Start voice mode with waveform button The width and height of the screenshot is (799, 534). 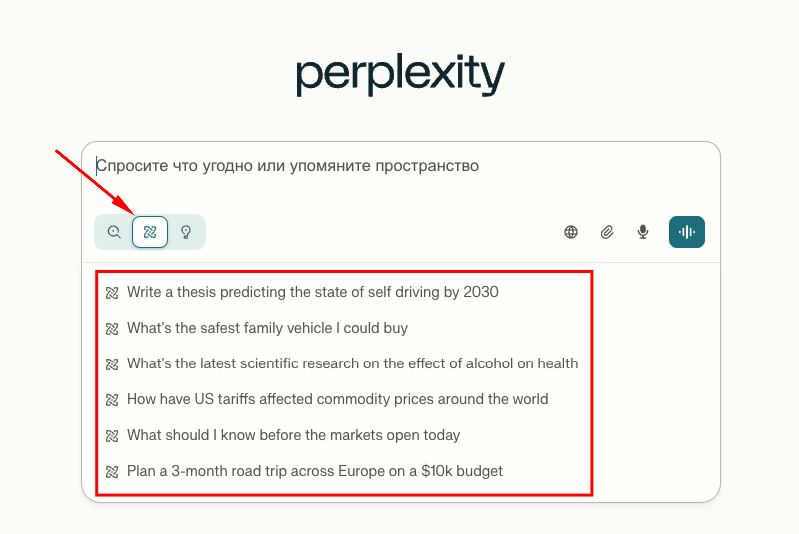click(x=687, y=232)
